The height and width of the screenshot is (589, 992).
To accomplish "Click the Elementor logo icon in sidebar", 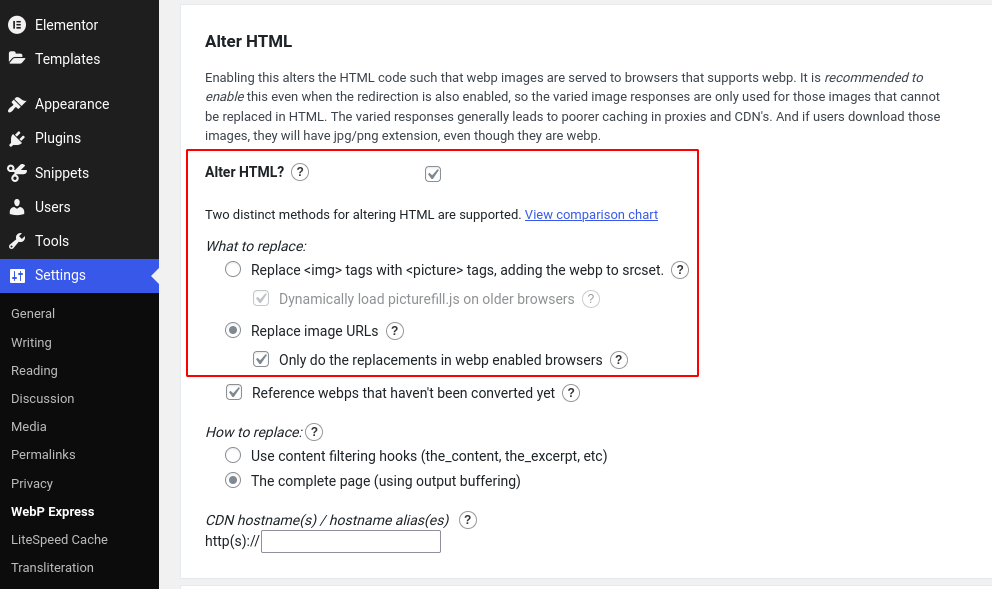I will click(x=17, y=25).
